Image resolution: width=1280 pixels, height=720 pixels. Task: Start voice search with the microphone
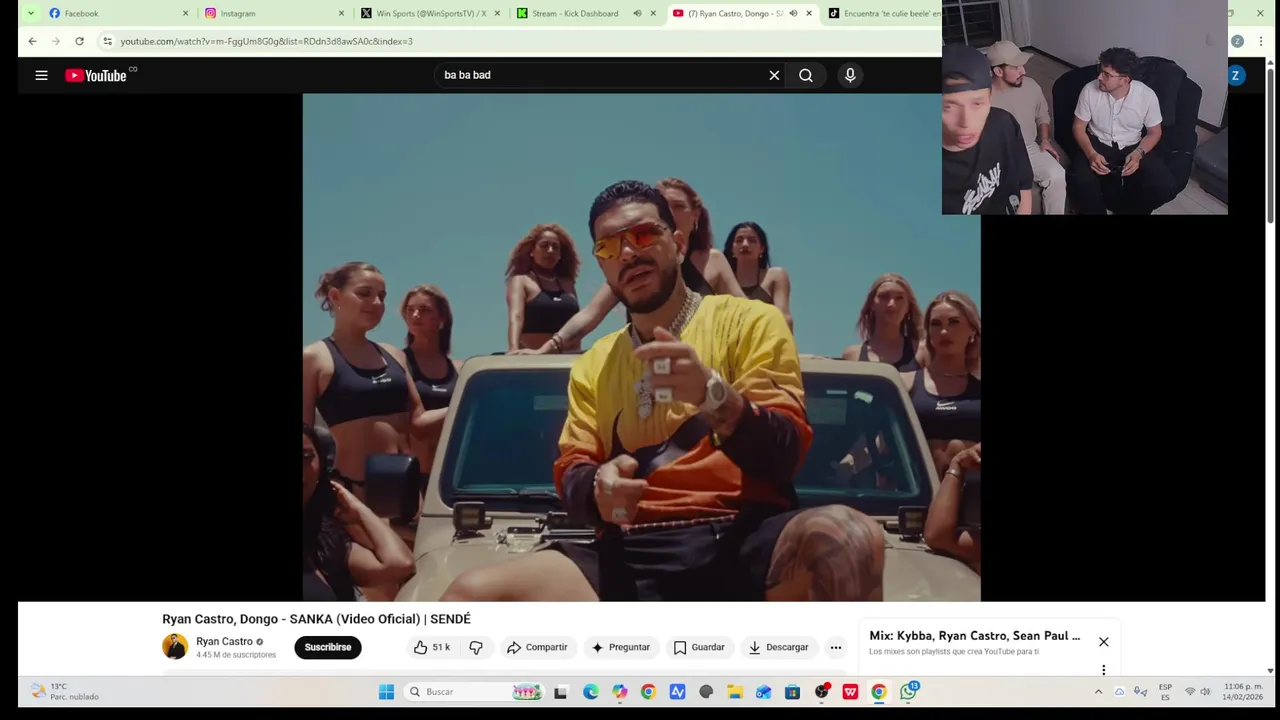[x=850, y=75]
